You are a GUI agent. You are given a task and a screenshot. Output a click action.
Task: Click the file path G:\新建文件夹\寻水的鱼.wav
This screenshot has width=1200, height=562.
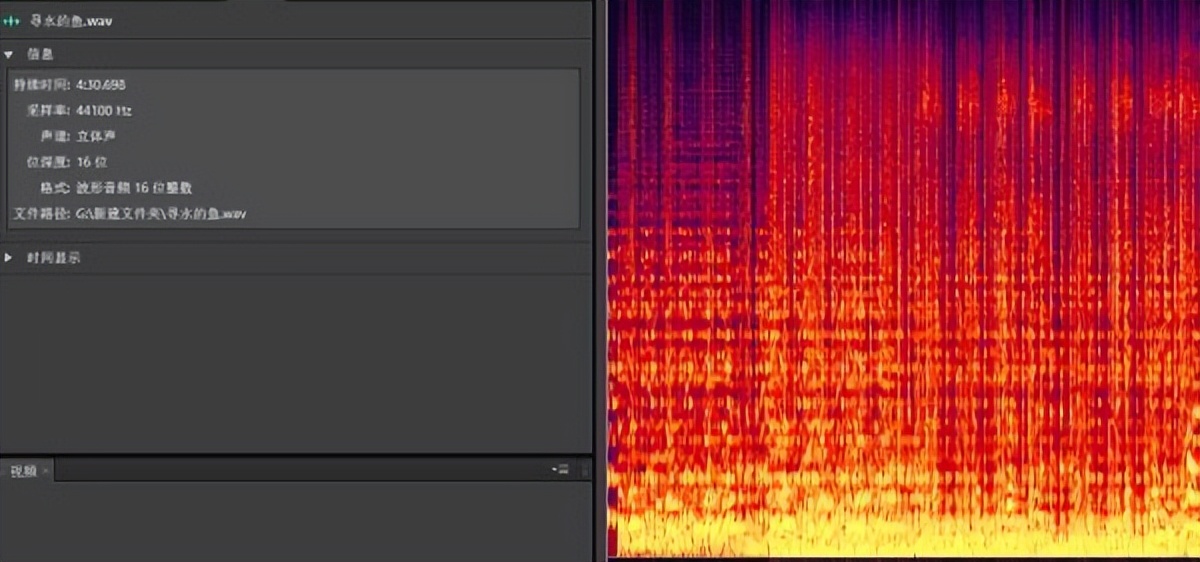pyautogui.click(x=161, y=214)
